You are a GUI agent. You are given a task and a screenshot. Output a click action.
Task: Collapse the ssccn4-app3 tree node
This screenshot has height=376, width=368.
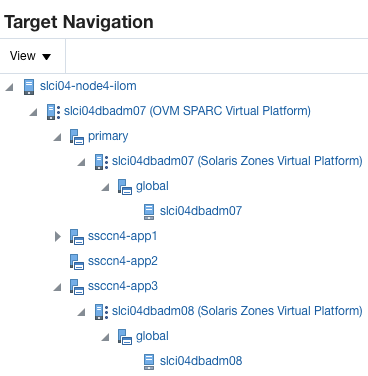tap(58, 287)
